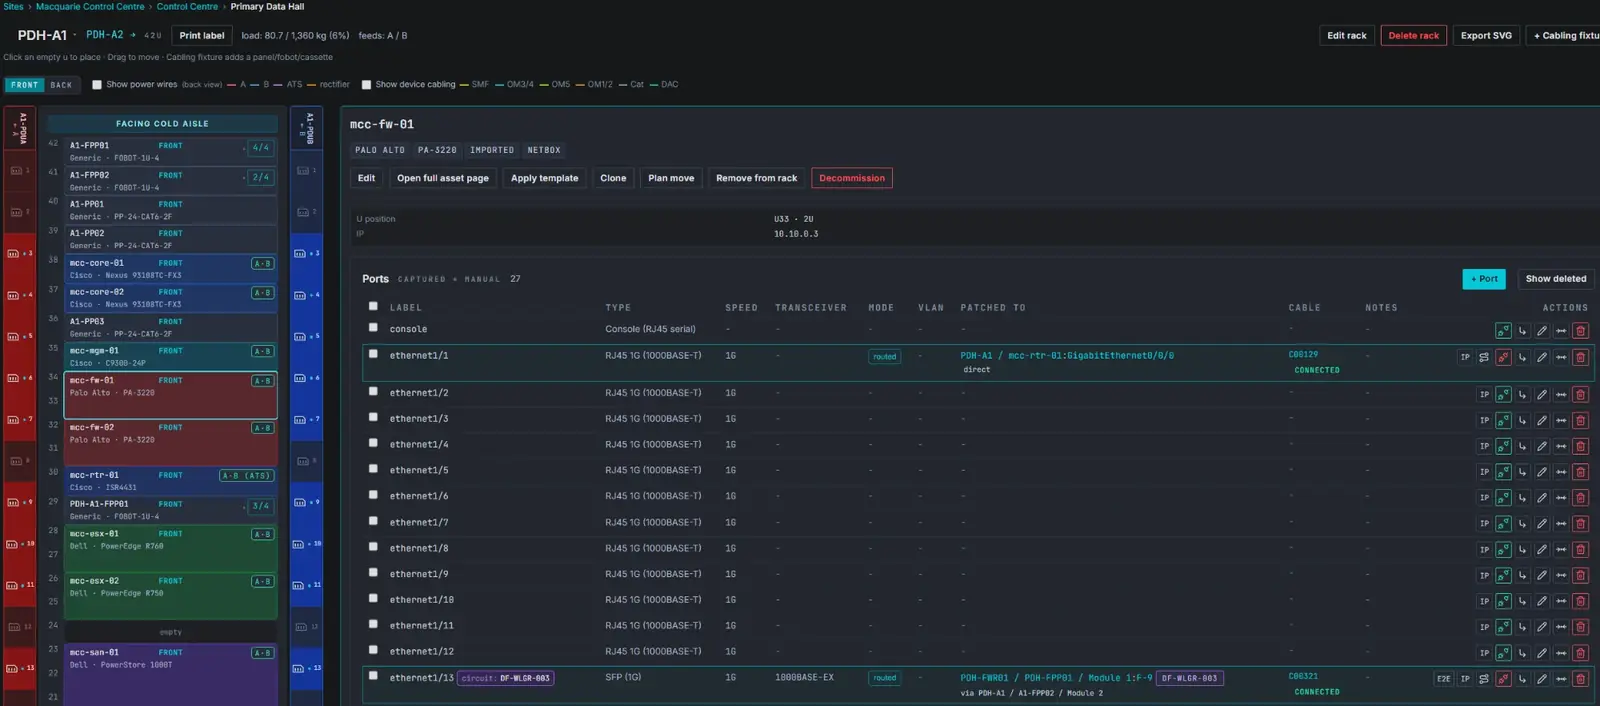Click the corner-arrow icon in ethernet1/9 row
1600x706 pixels.
point(1523,576)
